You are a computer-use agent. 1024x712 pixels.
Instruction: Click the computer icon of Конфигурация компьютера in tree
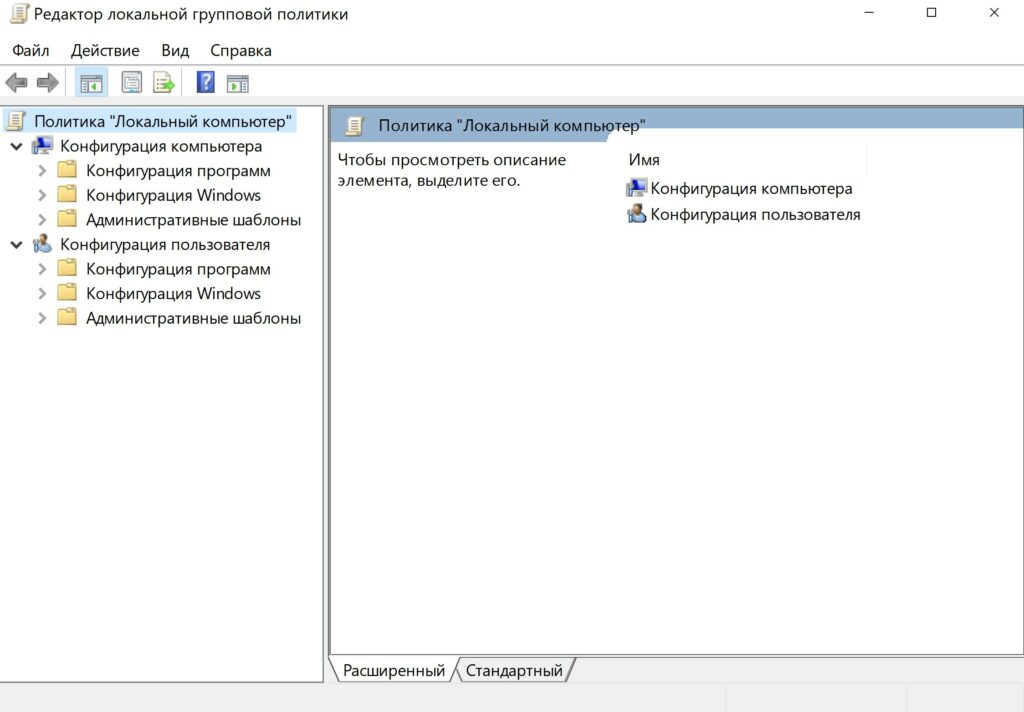[x=42, y=146]
